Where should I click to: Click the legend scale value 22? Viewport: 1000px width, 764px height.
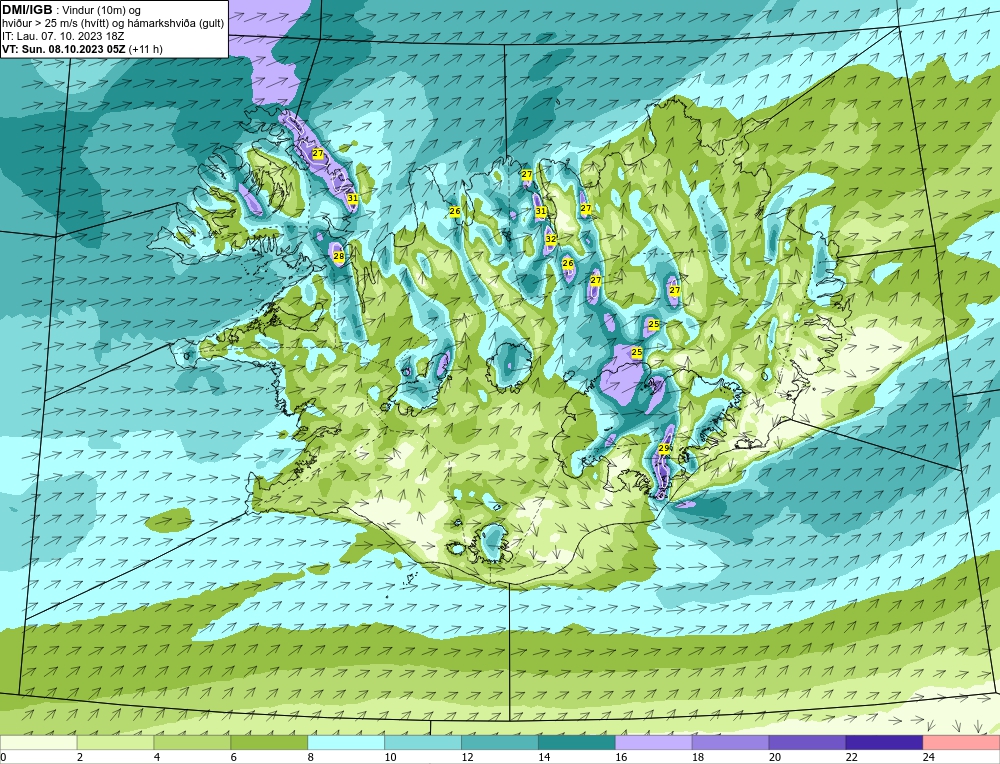click(x=852, y=757)
